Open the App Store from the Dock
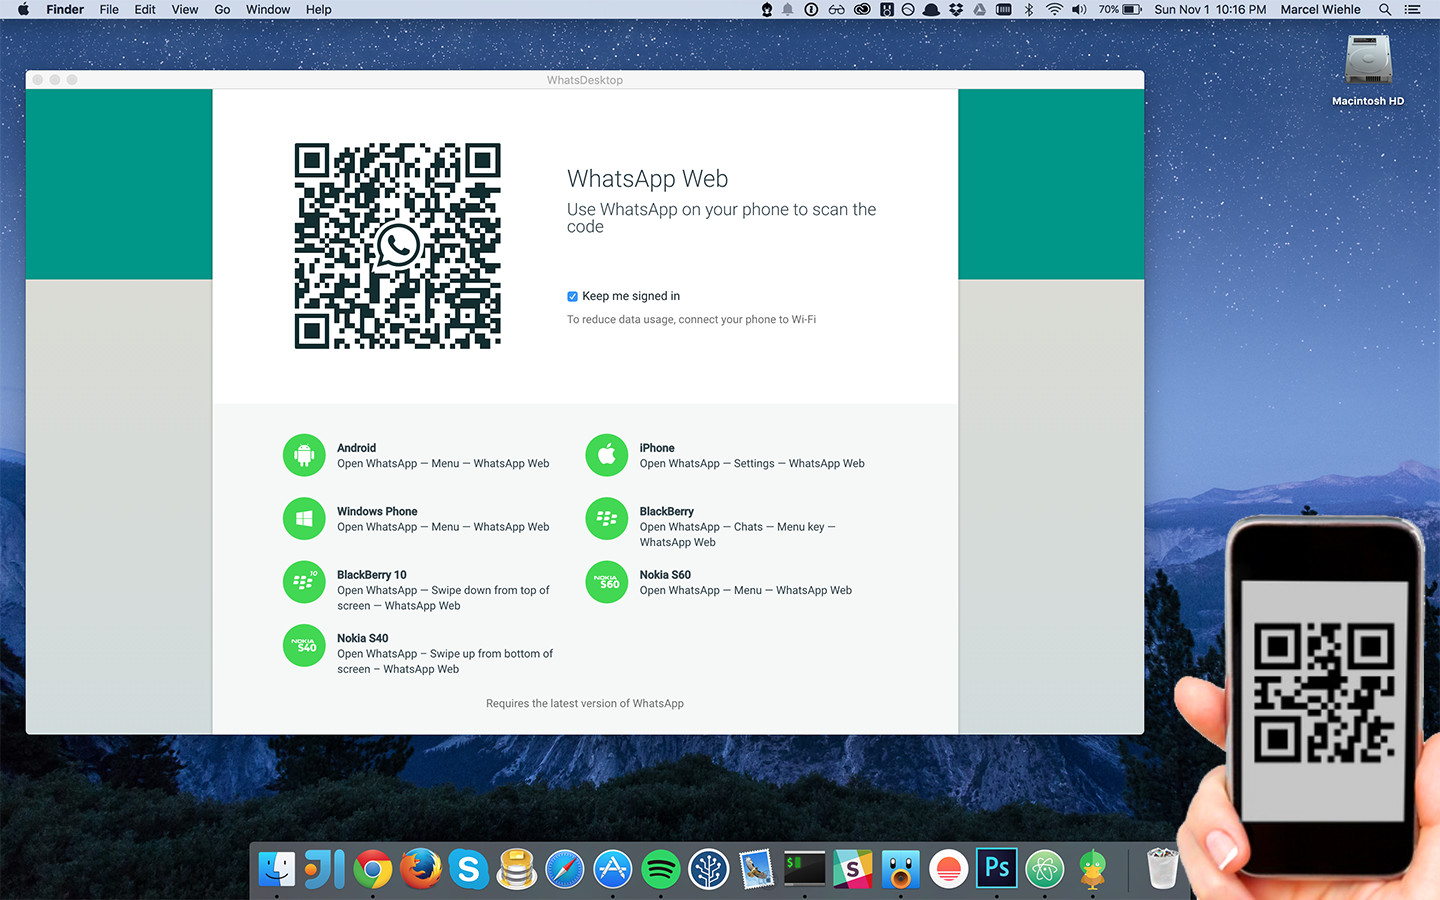This screenshot has height=900, width=1440. (613, 869)
